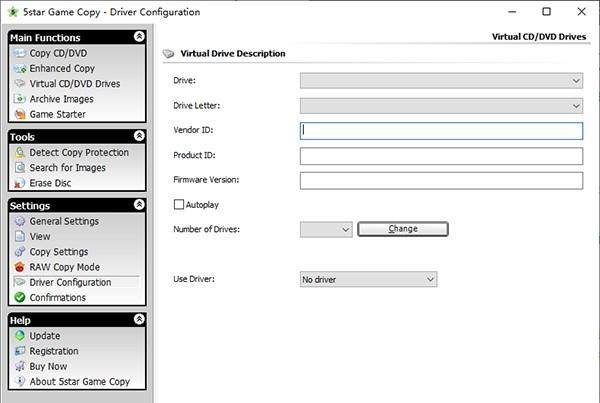Open Registration
Image resolution: width=600 pixels, height=403 pixels.
coord(54,351)
